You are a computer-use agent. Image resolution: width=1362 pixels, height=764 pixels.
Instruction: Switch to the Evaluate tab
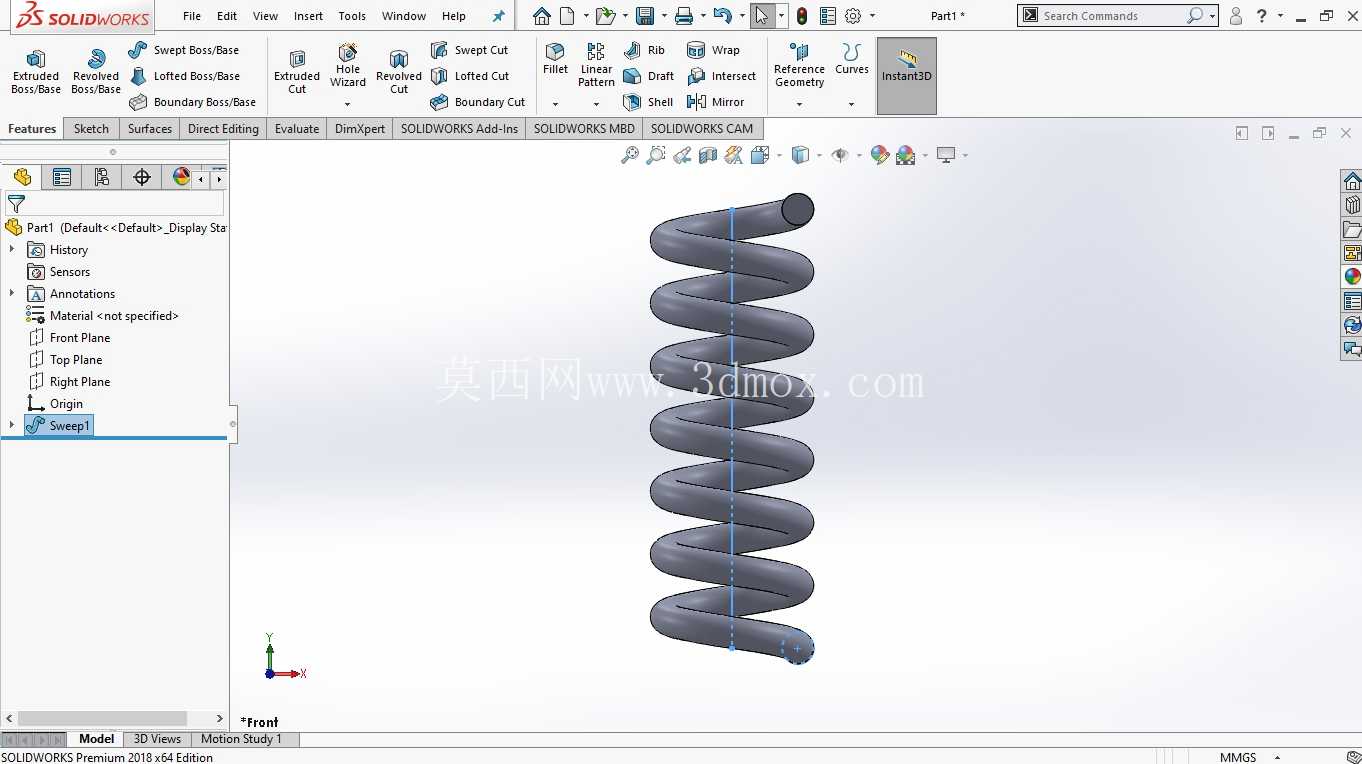point(297,128)
